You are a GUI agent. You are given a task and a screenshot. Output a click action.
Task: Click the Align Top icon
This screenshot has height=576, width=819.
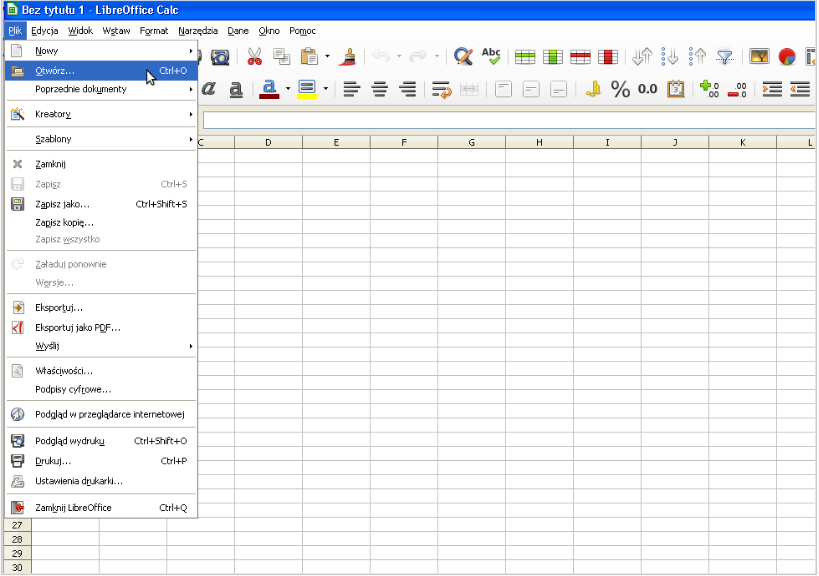pos(503,89)
